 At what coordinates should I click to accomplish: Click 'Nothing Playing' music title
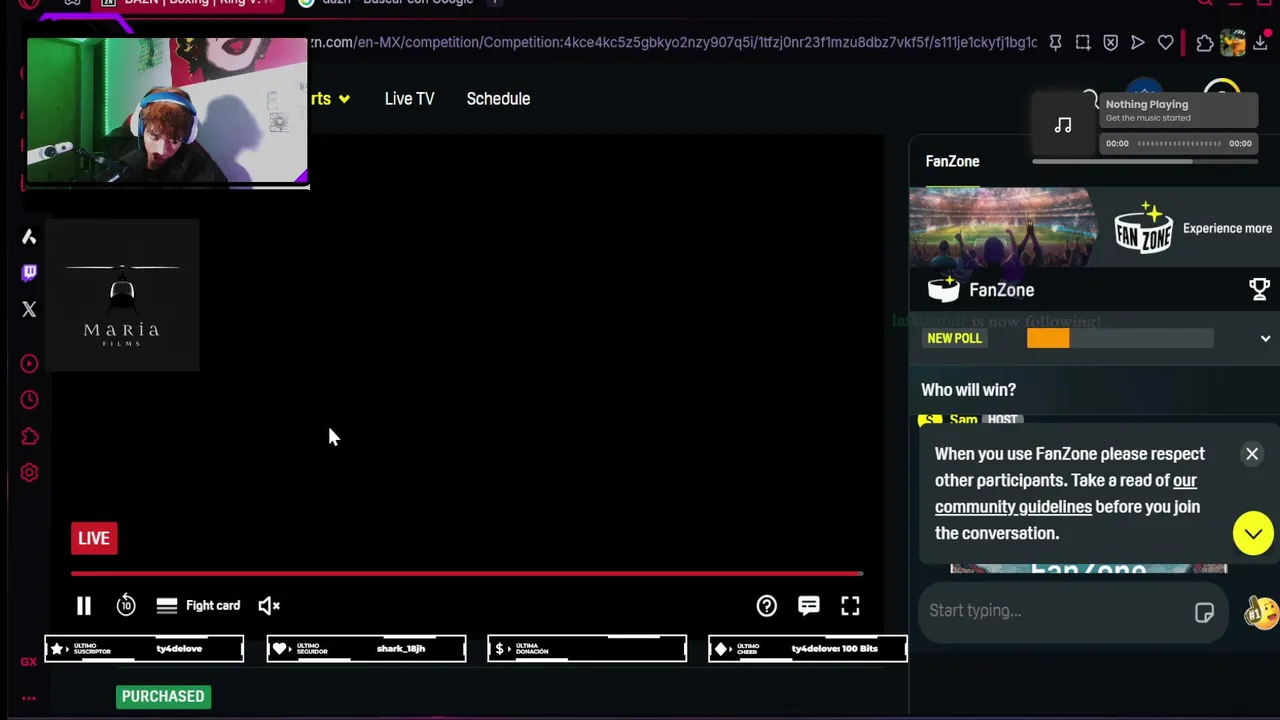(1147, 104)
